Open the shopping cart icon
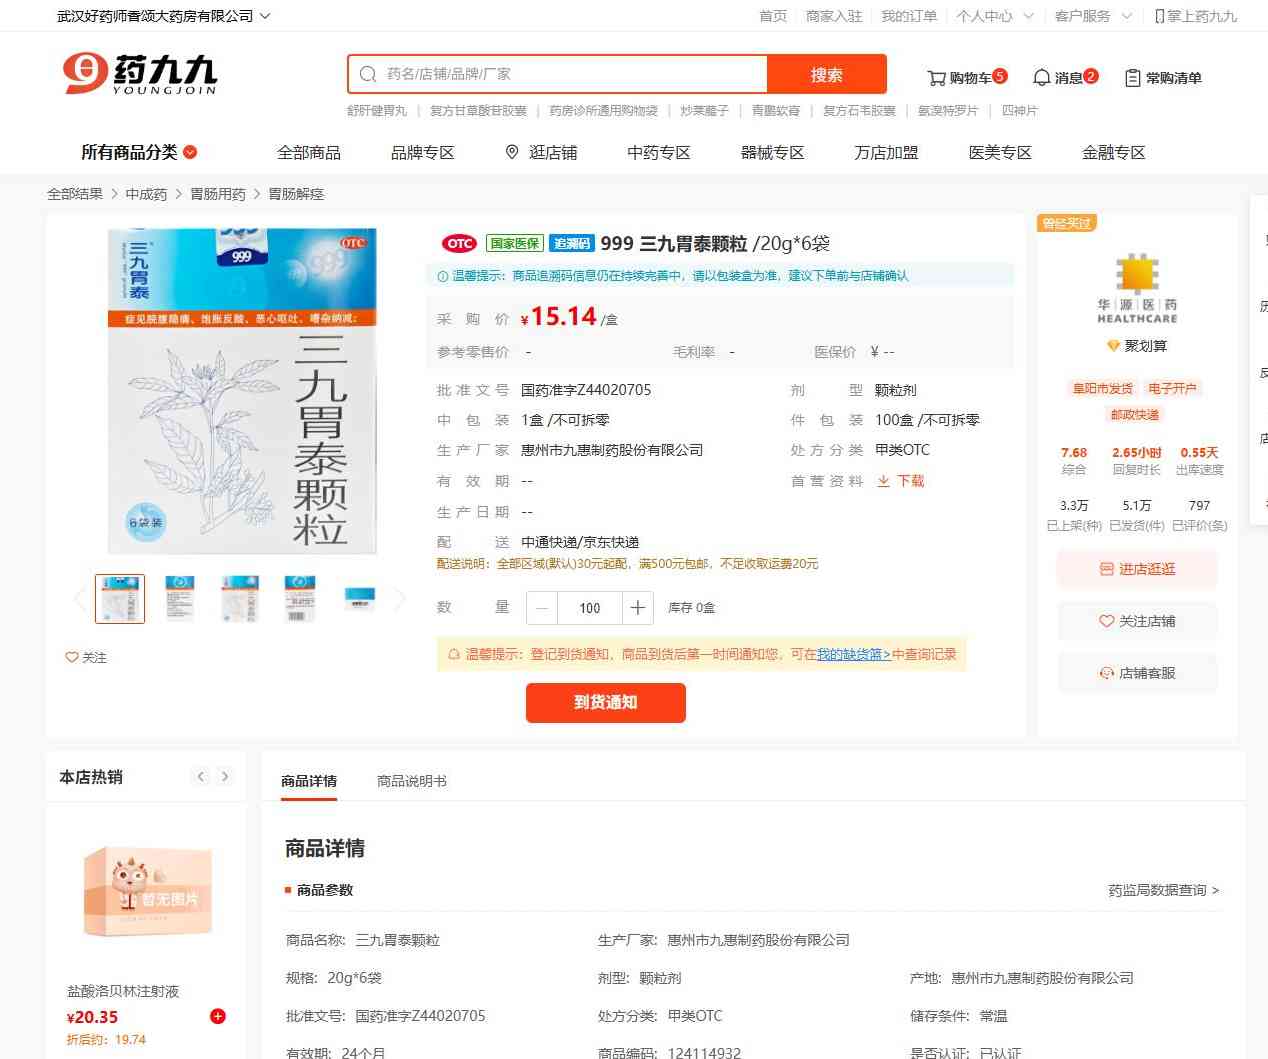 click(x=936, y=78)
